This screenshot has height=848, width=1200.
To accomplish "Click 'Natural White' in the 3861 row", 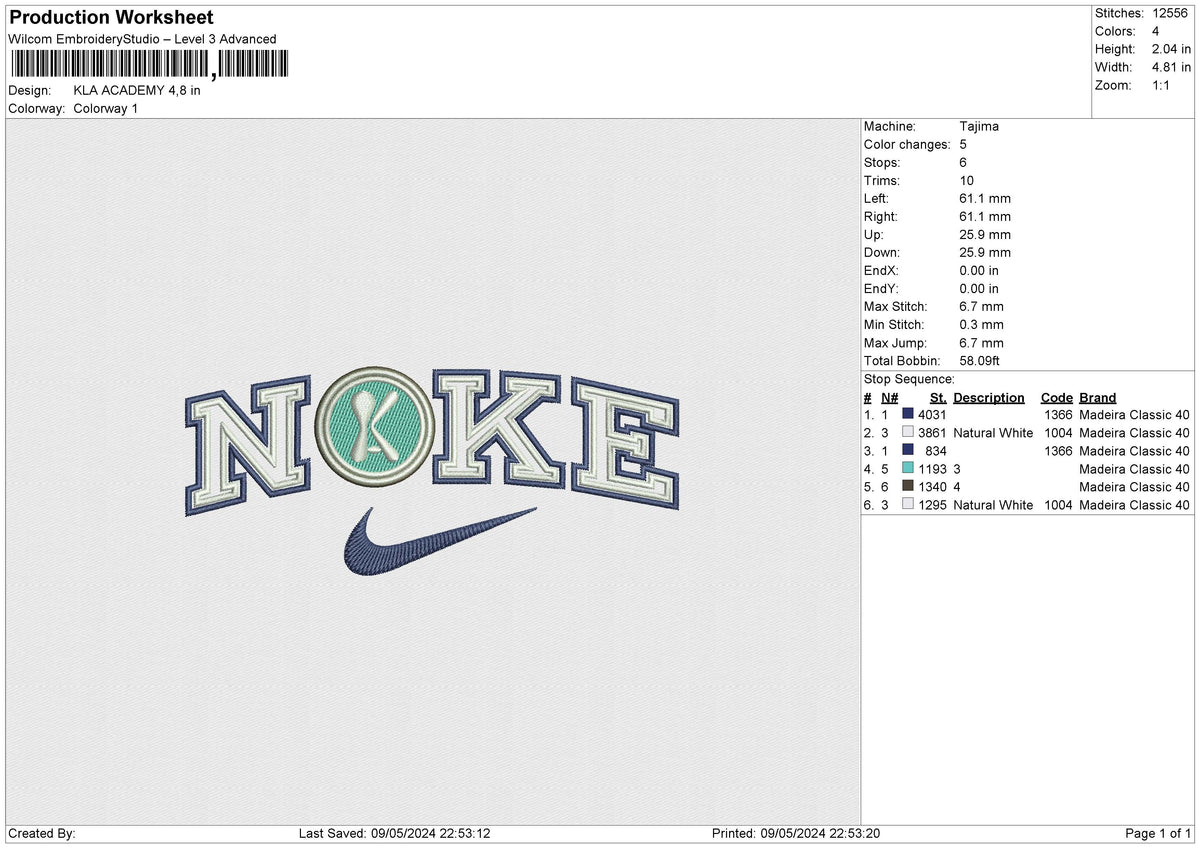I will coord(993,433).
